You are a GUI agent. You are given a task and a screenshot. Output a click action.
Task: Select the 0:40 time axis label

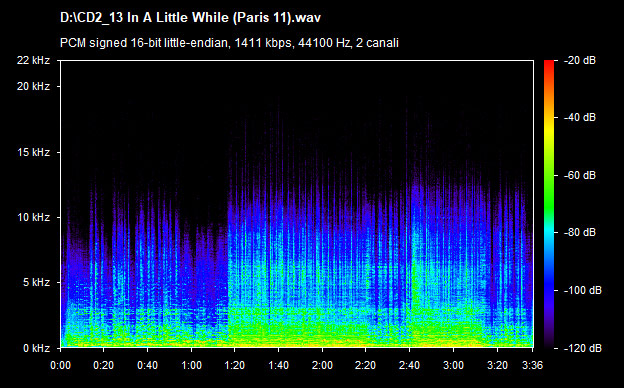pos(147,365)
